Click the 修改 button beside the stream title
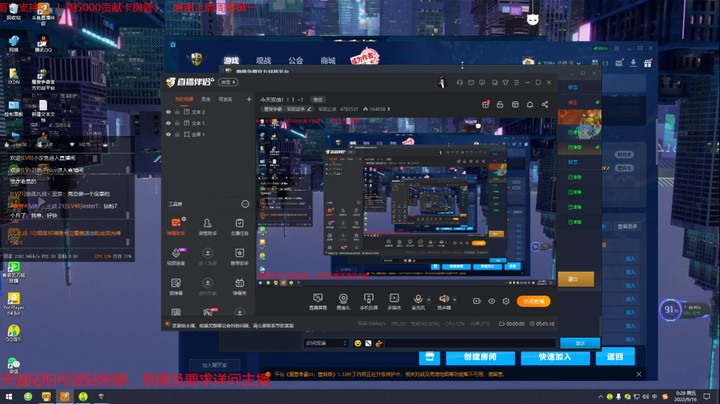 coord(318,100)
